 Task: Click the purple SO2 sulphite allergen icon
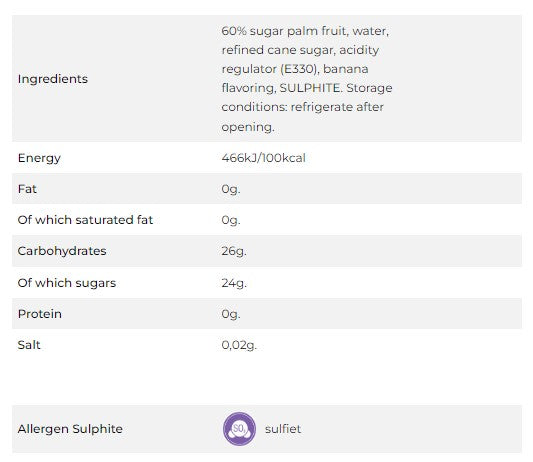coord(239,429)
